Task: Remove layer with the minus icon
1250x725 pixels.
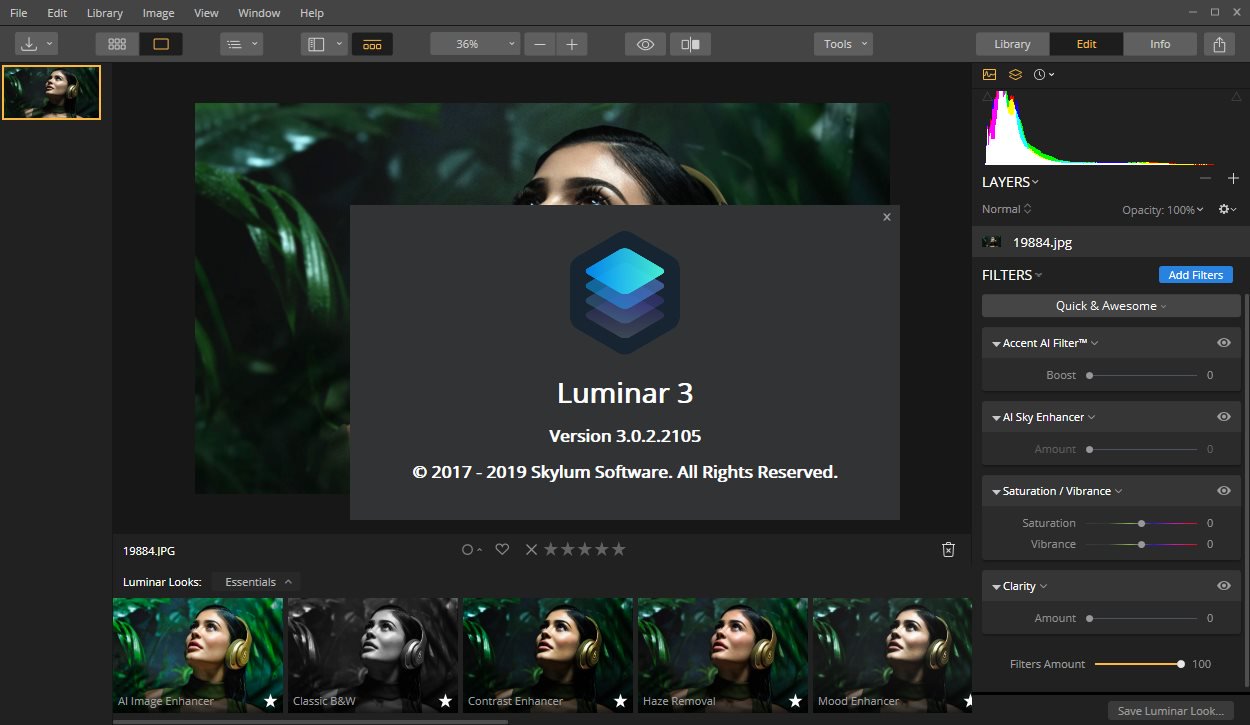Action: (x=1205, y=178)
